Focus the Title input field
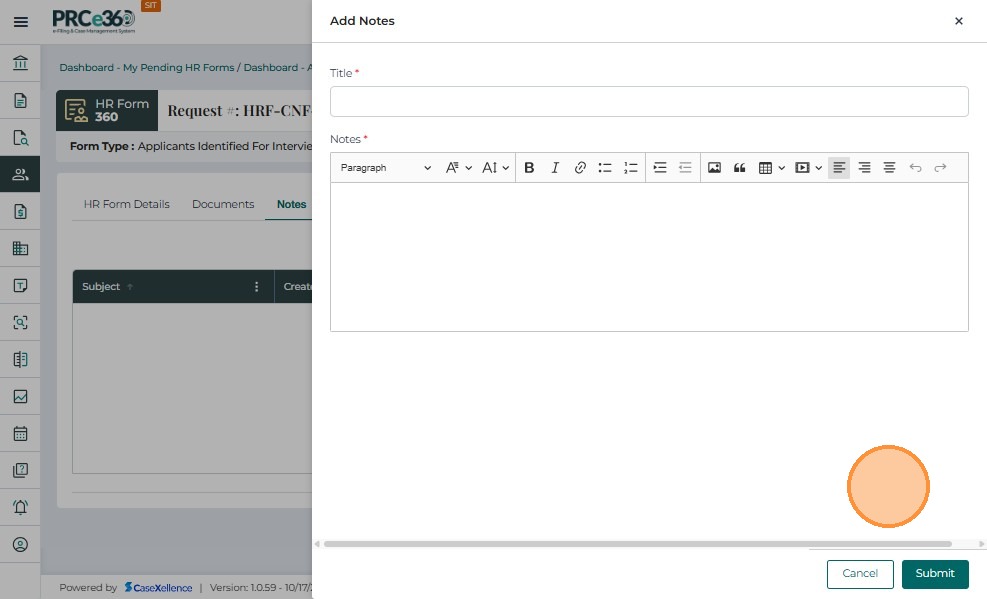987x599 pixels. pyautogui.click(x=649, y=101)
